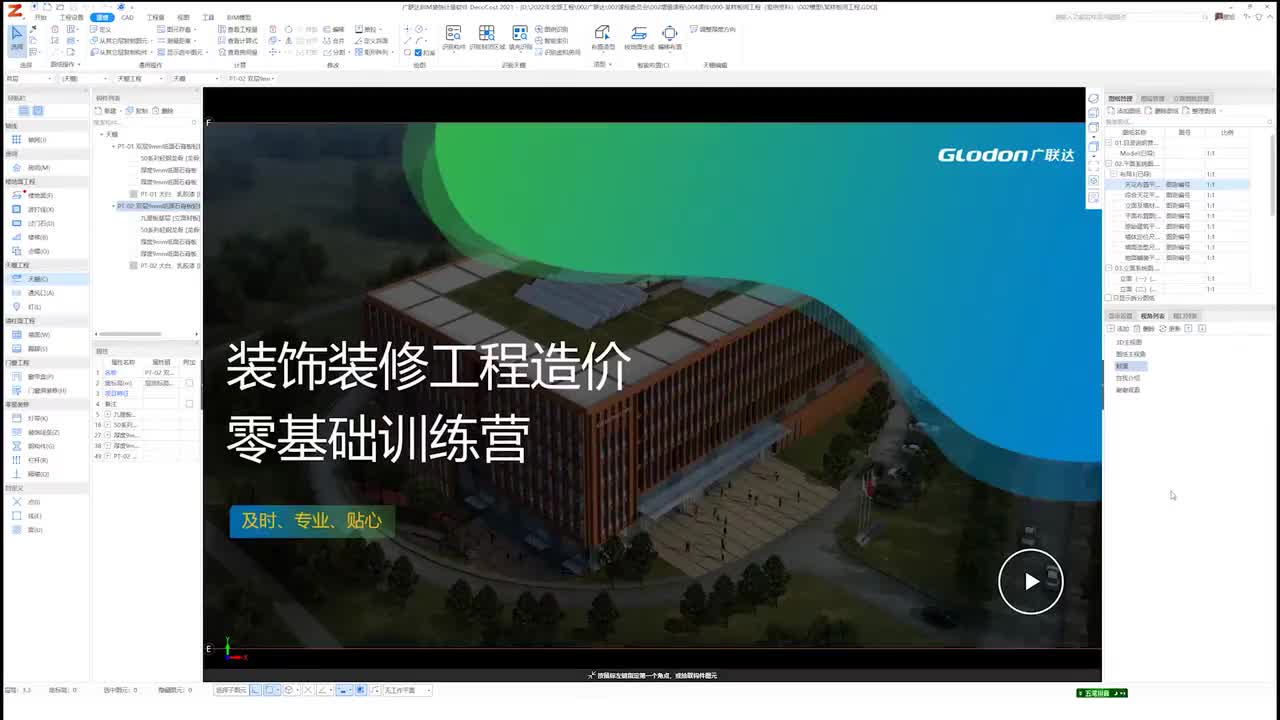1280x720 pixels.
Task: Move view item up with arrow icon
Action: tap(1190, 329)
